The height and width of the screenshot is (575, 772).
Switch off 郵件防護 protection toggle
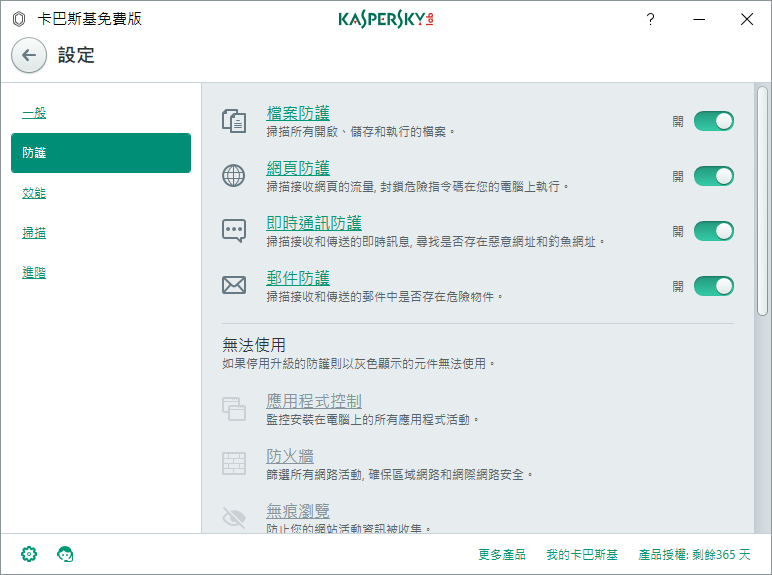(713, 286)
